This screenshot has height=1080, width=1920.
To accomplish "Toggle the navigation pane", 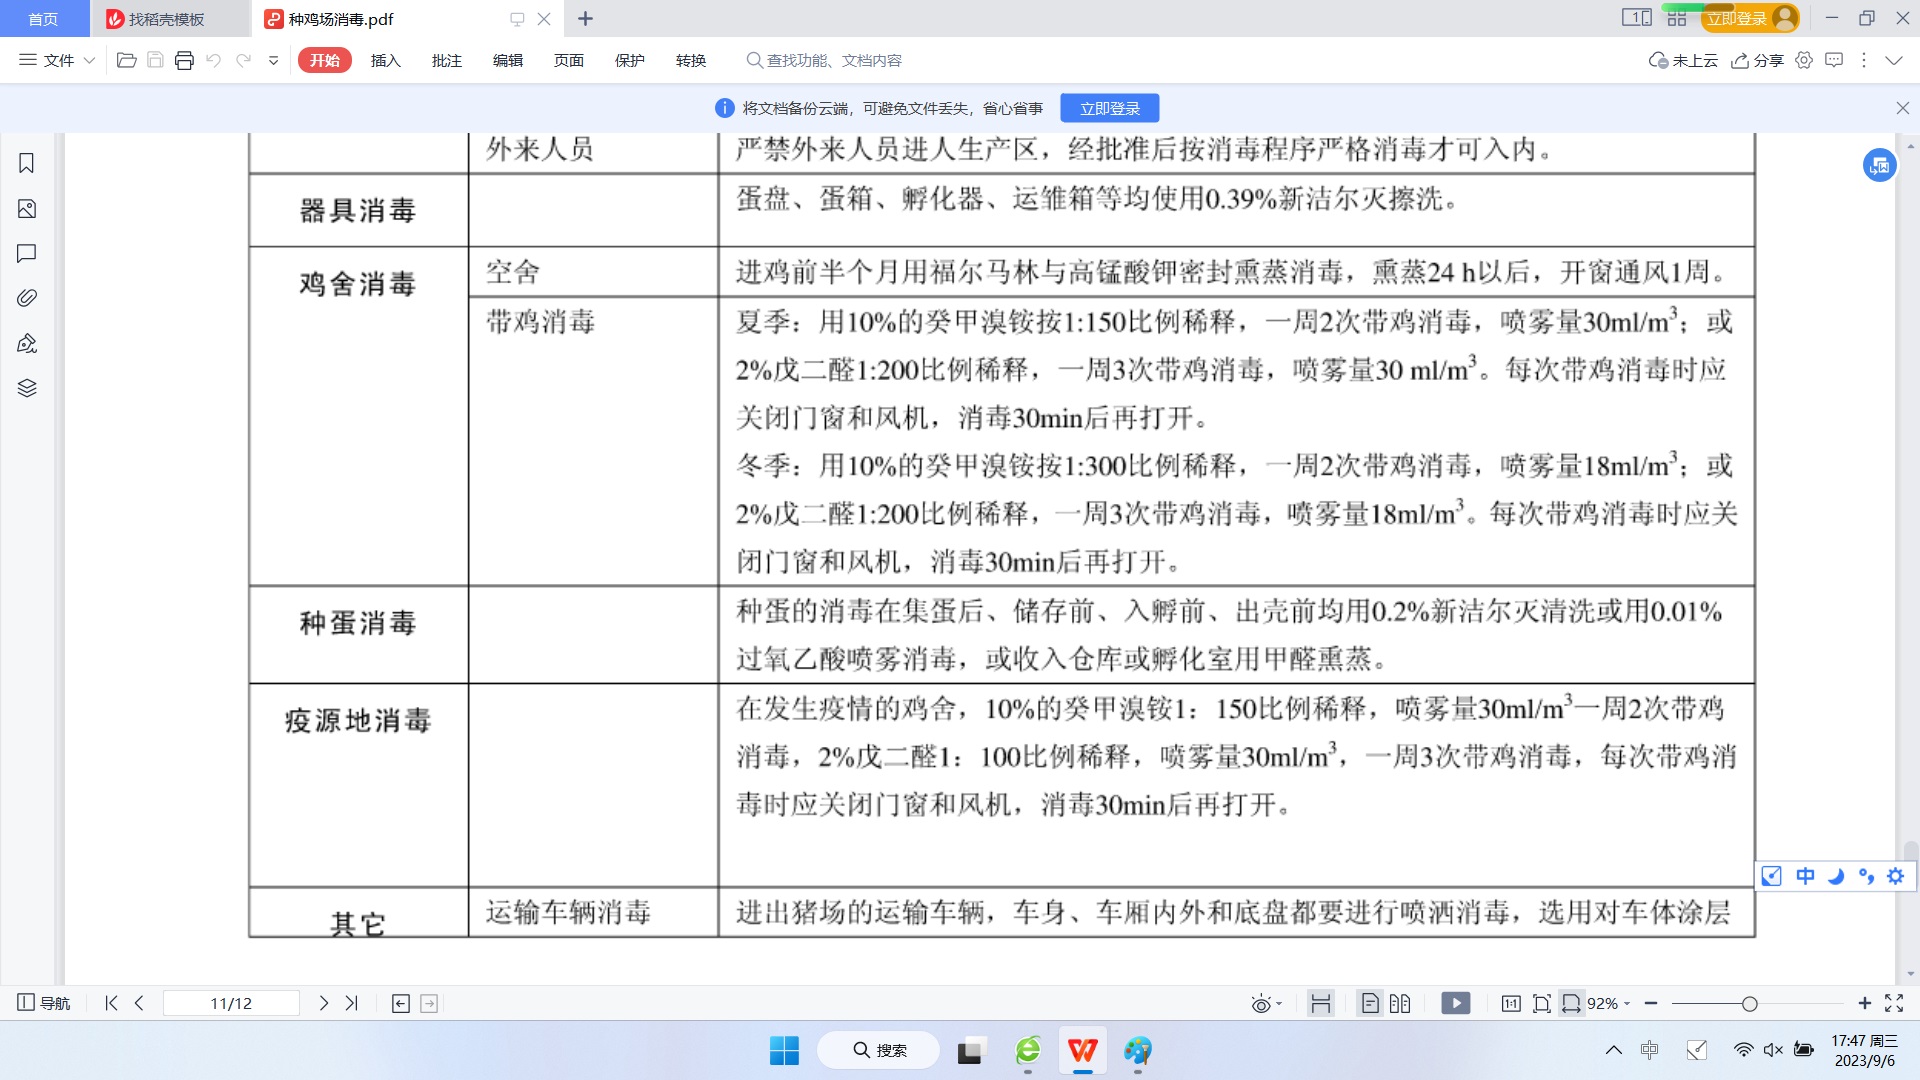I will (44, 1003).
